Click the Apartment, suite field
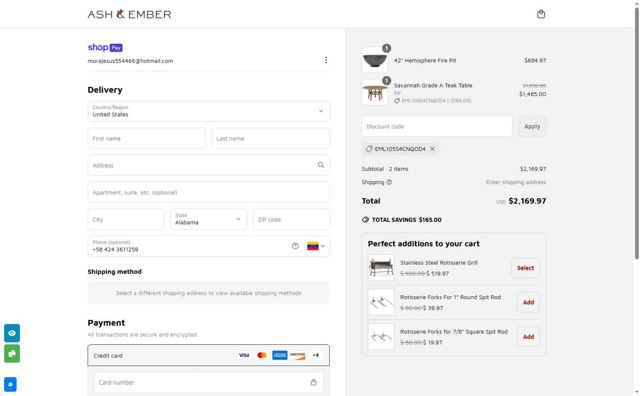The width and height of the screenshot is (640, 396). point(209,192)
